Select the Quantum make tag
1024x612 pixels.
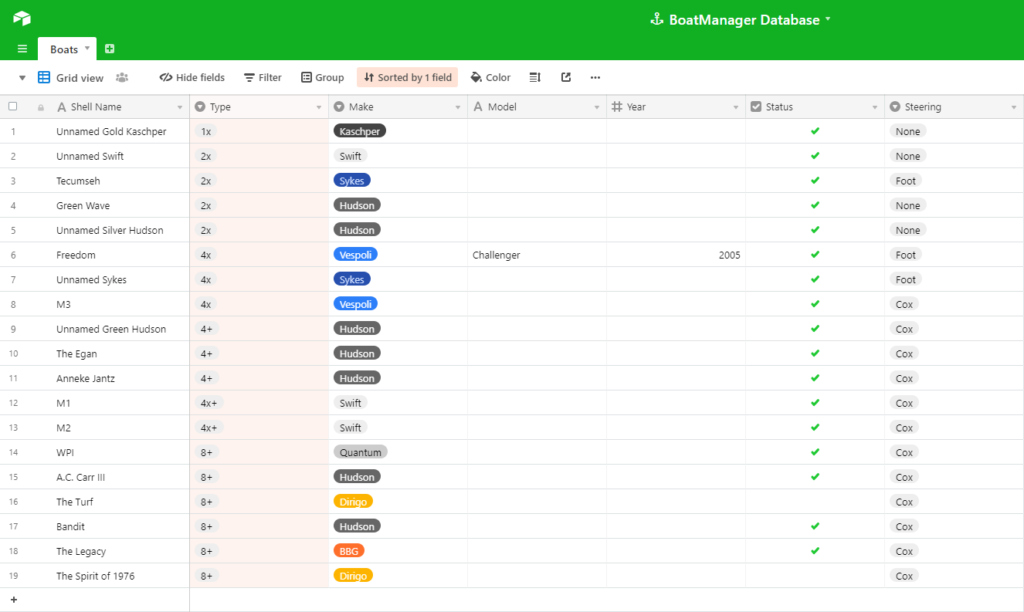(360, 452)
